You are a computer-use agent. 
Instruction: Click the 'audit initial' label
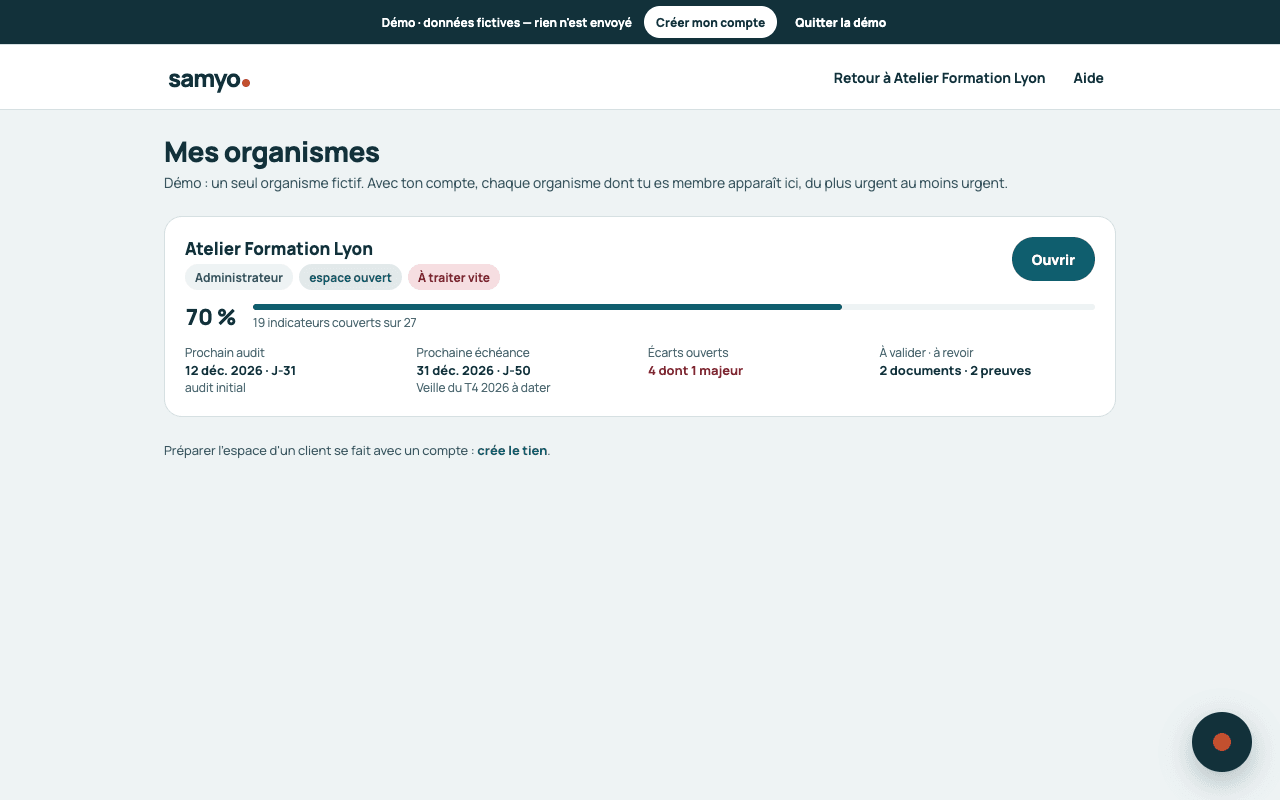click(x=215, y=388)
